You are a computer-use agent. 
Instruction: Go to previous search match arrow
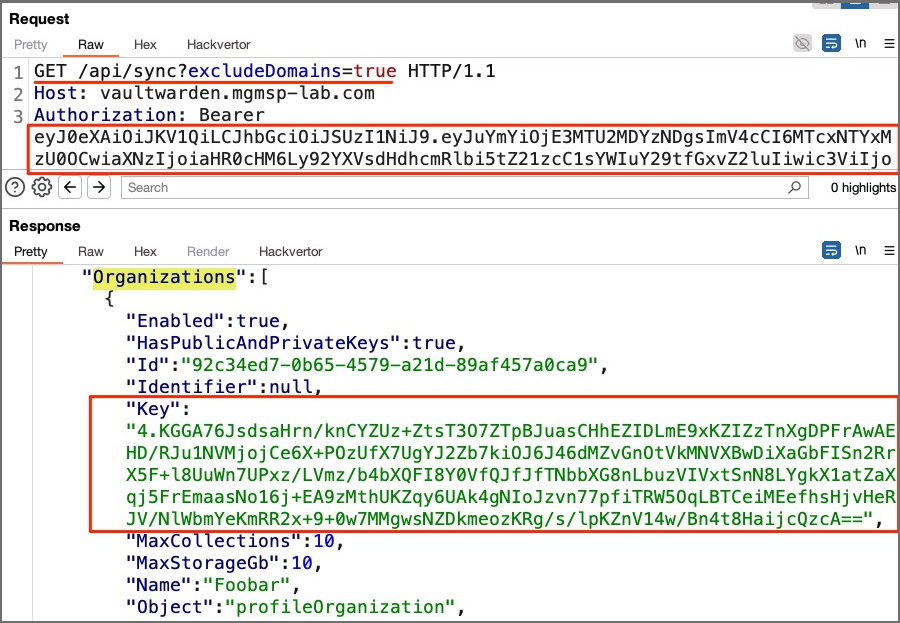click(x=70, y=187)
